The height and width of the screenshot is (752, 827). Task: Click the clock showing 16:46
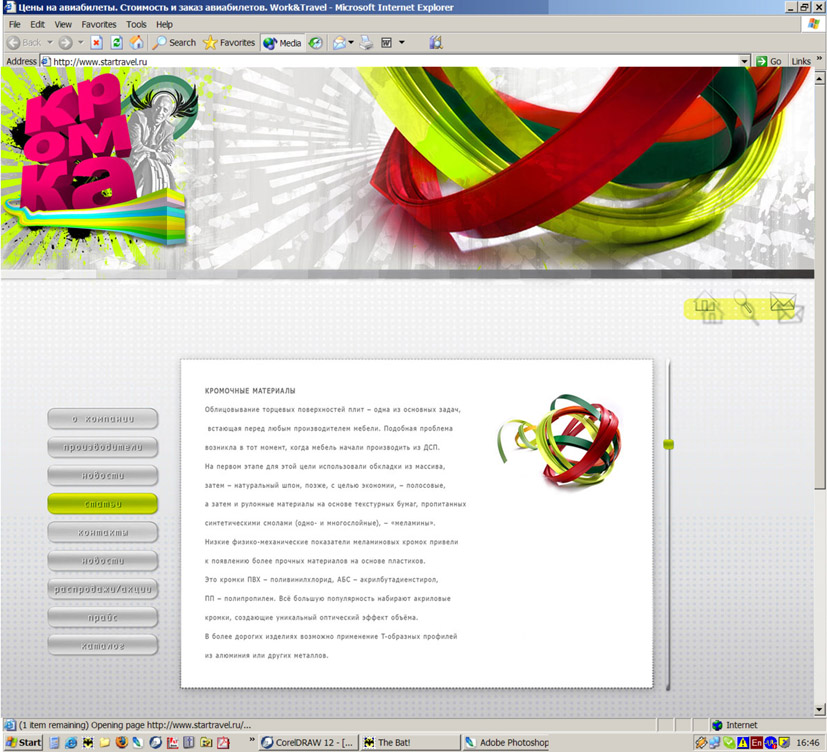807,743
